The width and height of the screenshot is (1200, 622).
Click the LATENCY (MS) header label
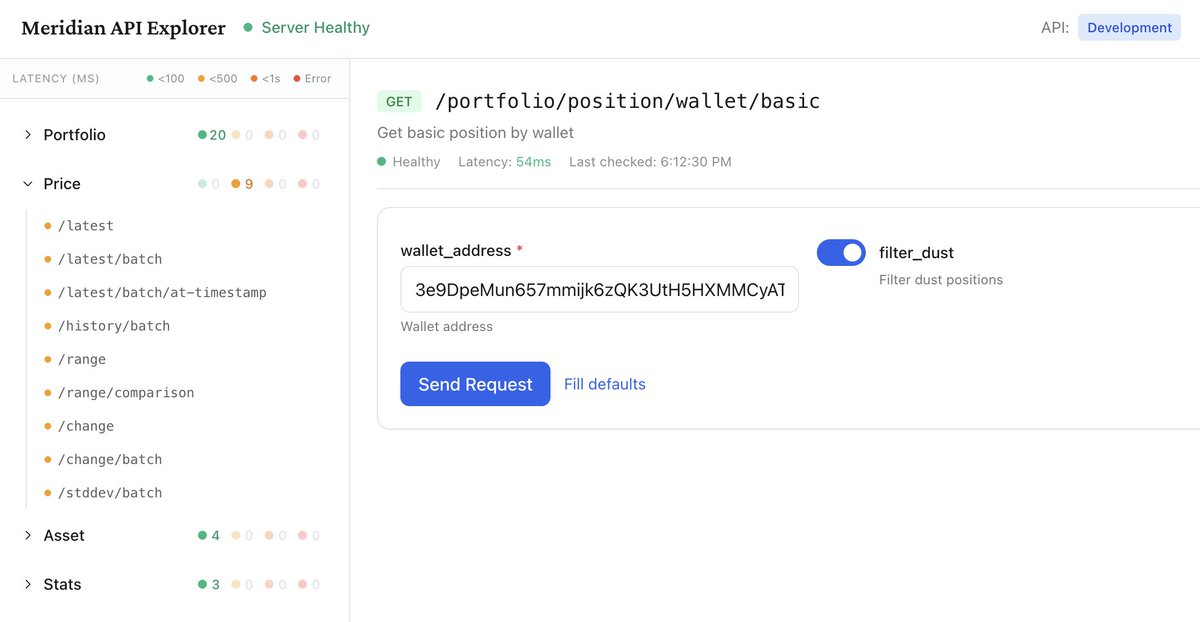pos(56,79)
